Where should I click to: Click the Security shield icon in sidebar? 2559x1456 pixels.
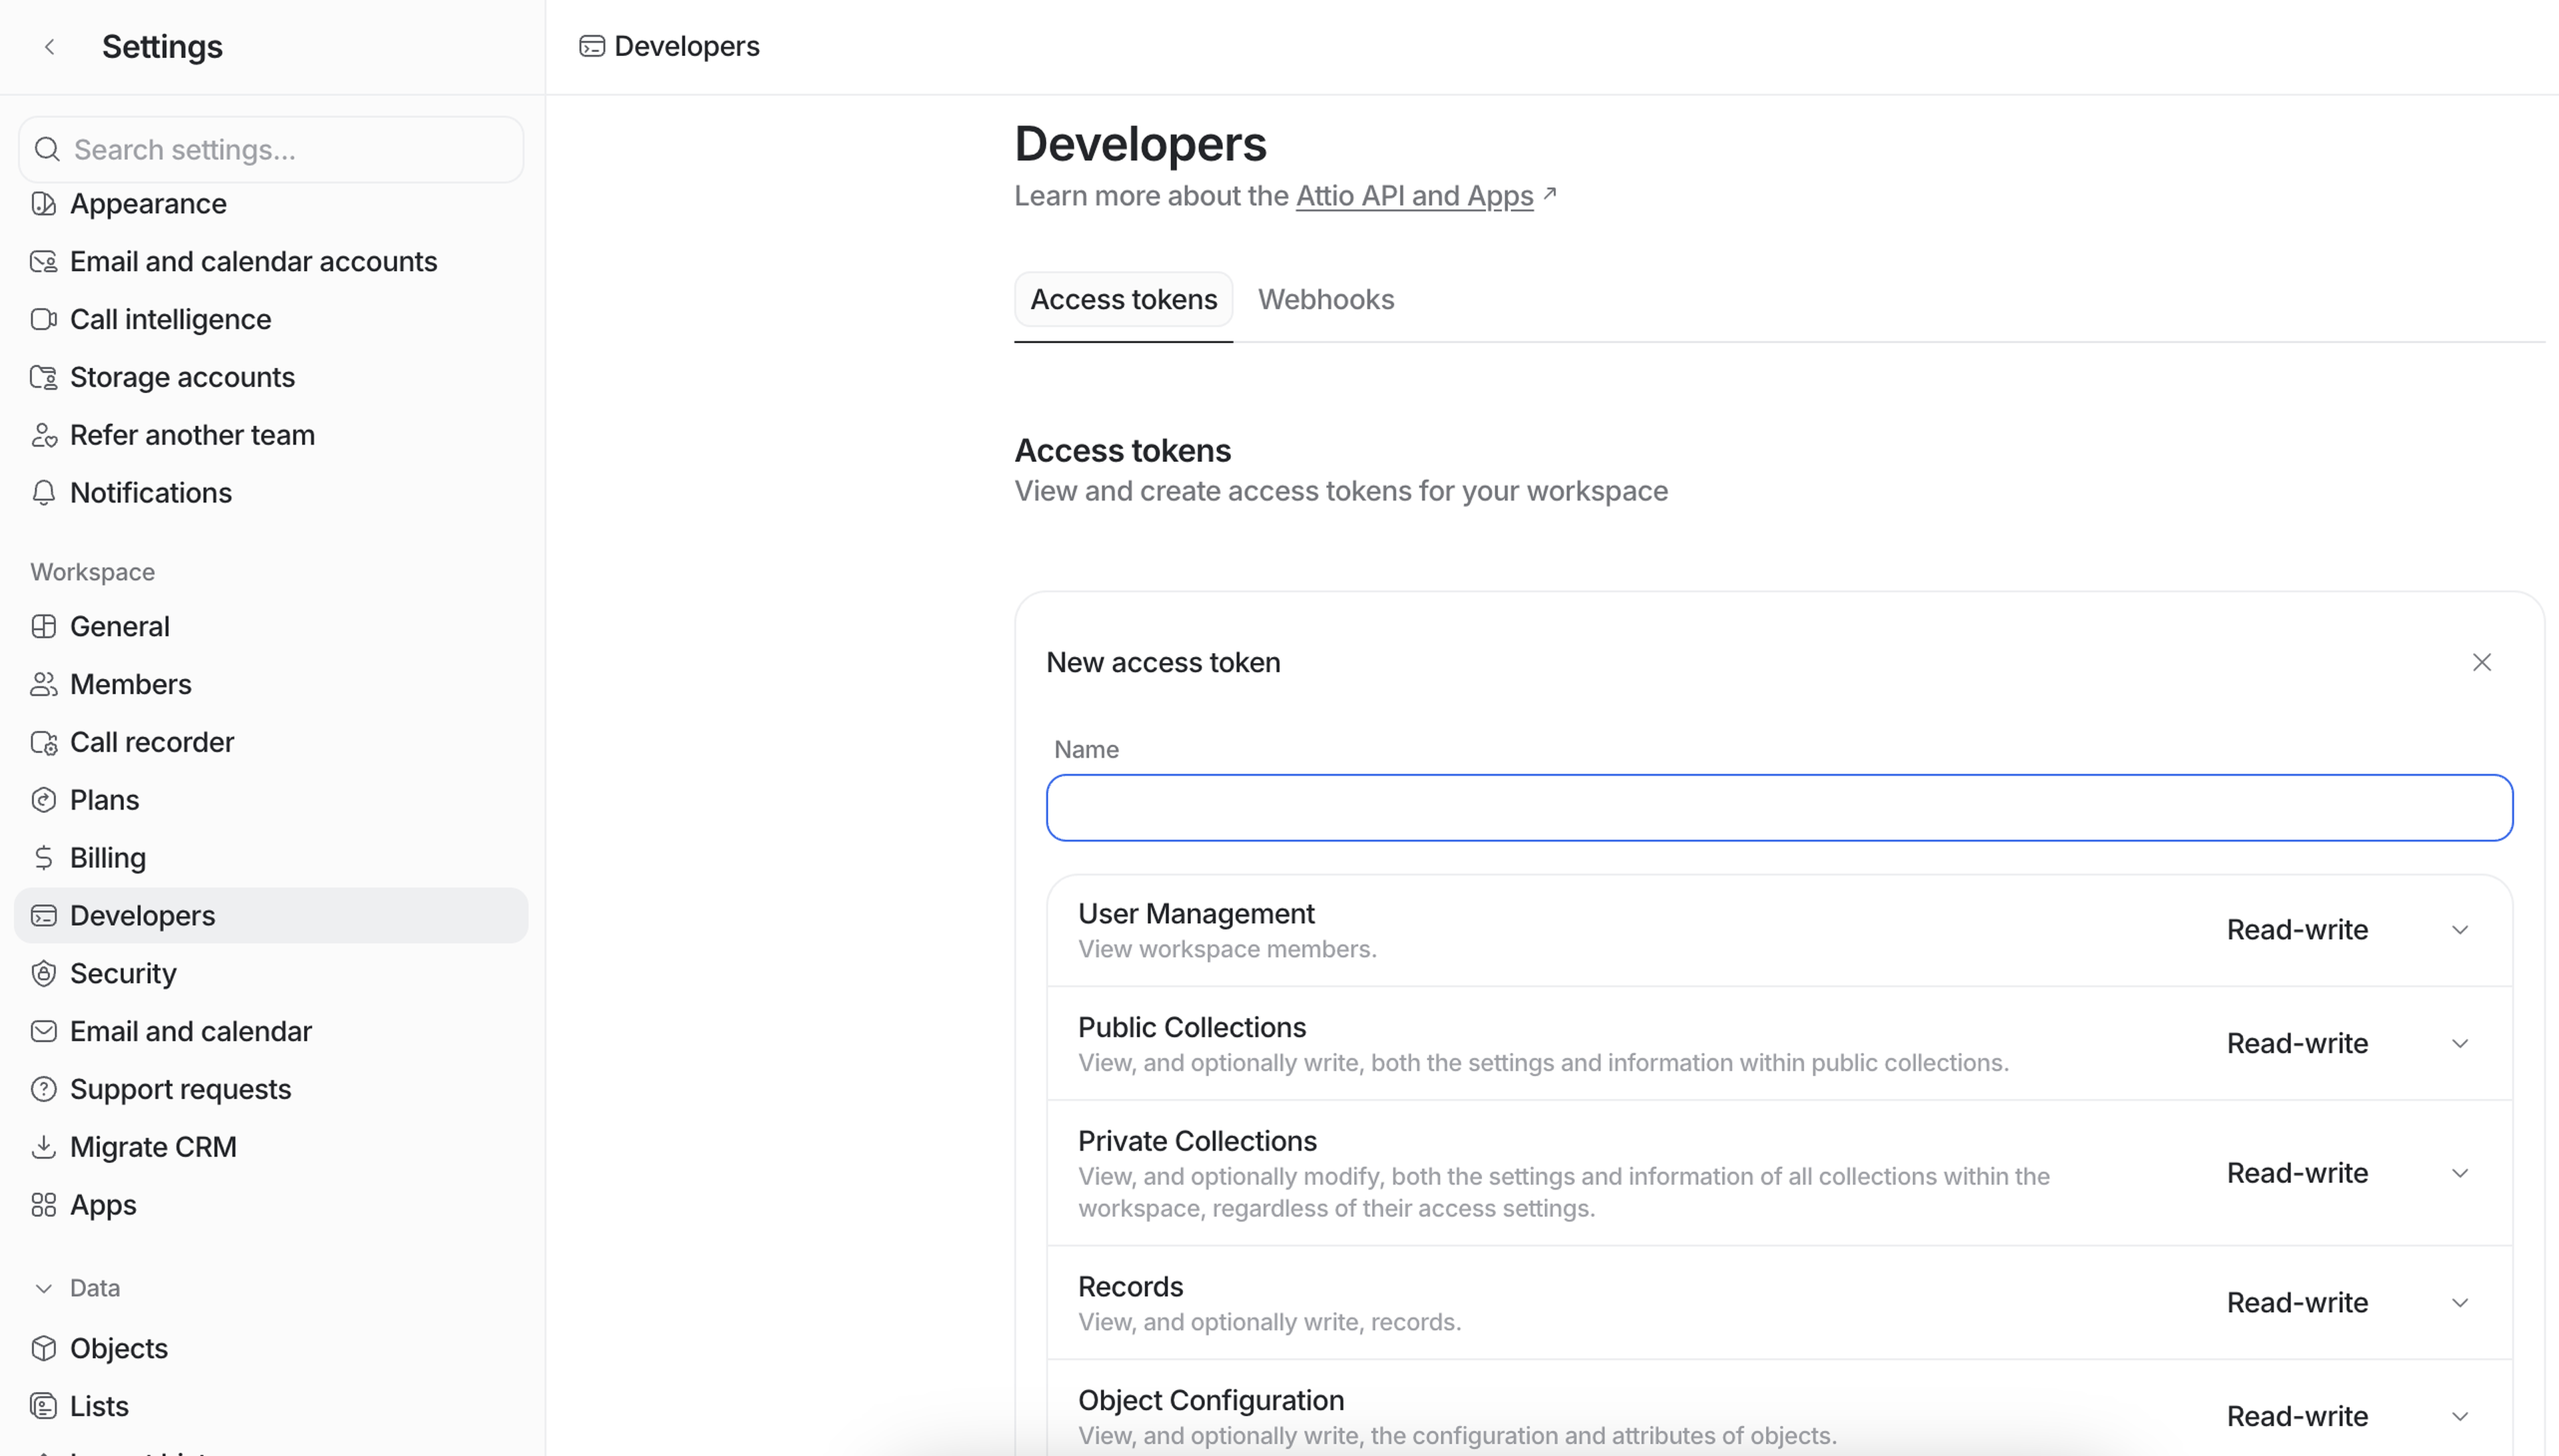[x=43, y=973]
